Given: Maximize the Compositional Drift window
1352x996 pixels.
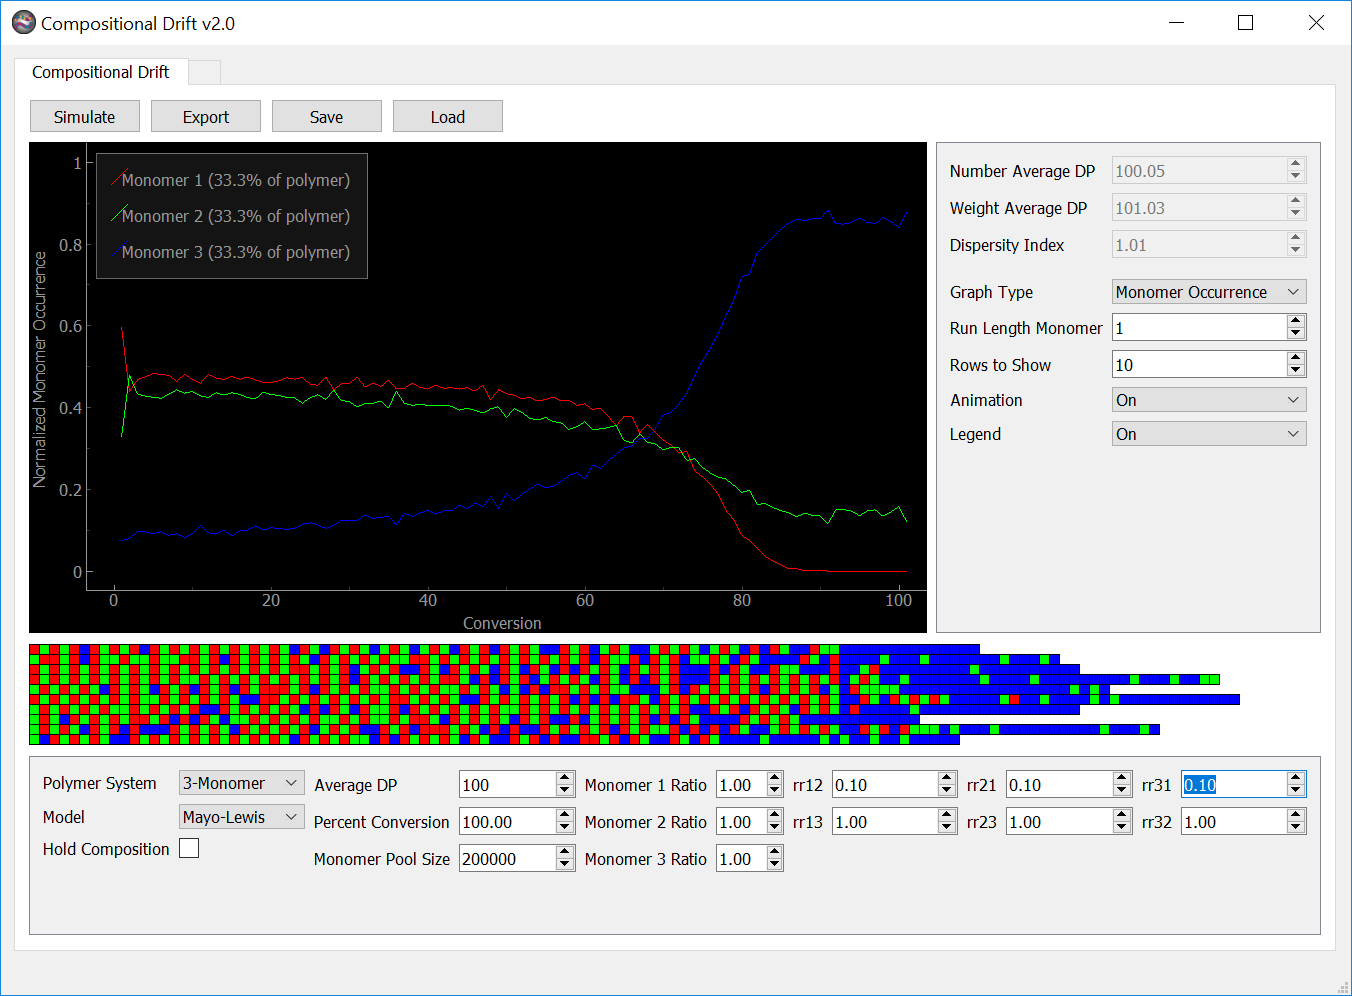Looking at the screenshot, I should 1245,23.
